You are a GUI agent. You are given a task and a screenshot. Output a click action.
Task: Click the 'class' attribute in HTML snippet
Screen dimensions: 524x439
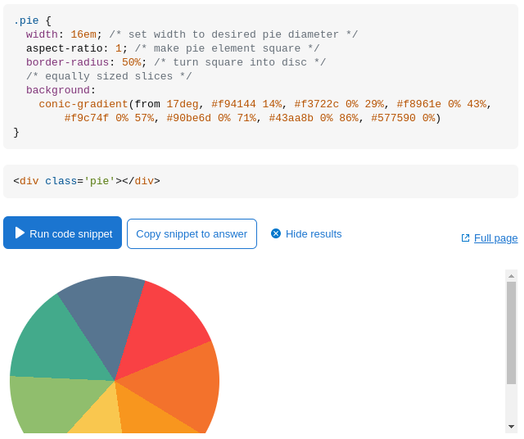click(61, 181)
